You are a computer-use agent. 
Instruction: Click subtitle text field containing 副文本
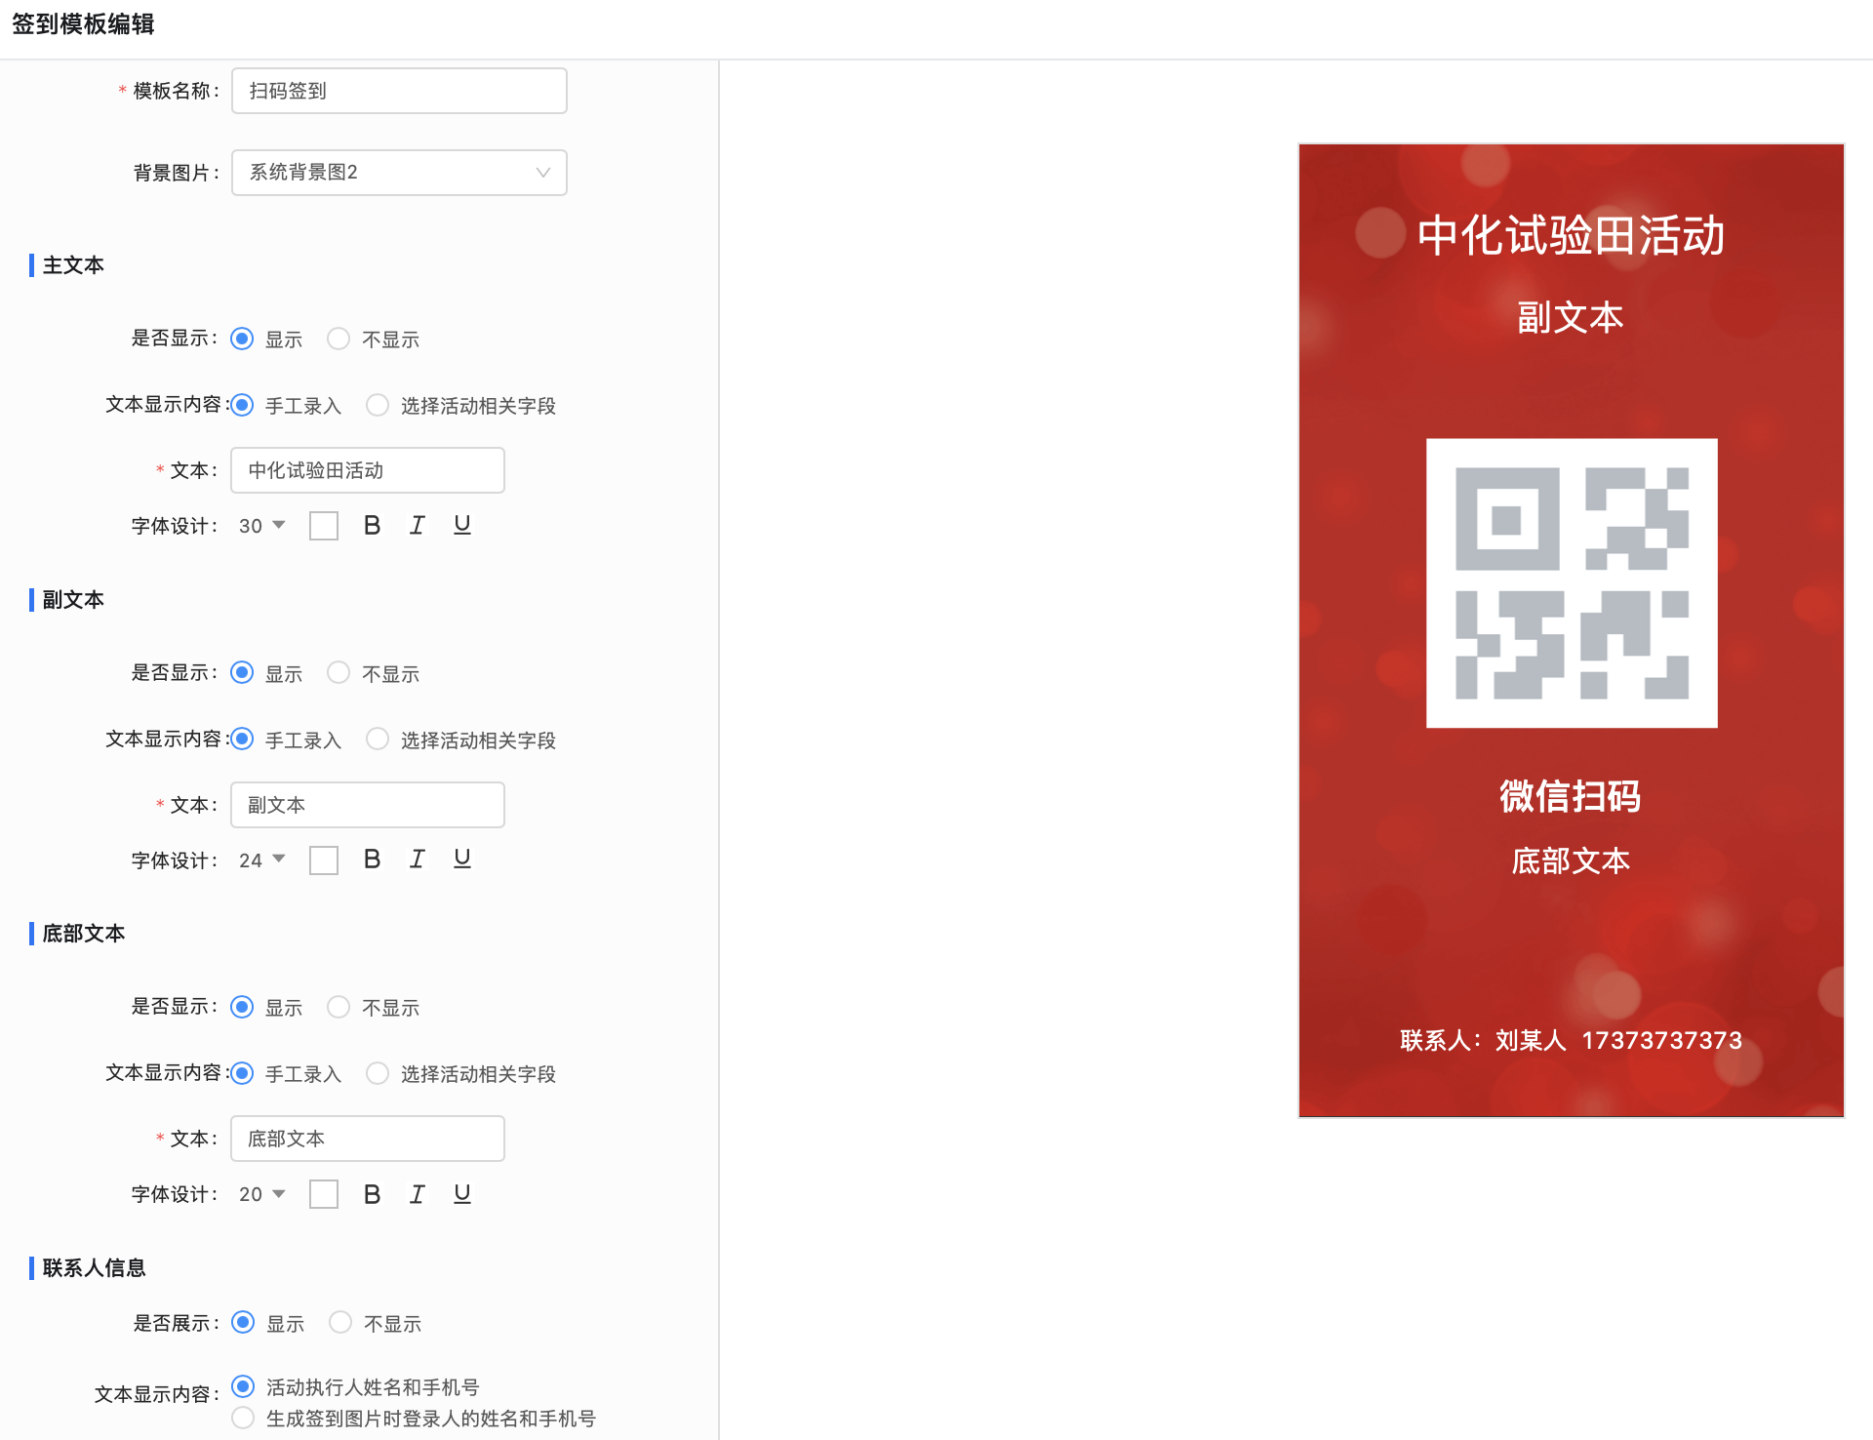point(367,805)
